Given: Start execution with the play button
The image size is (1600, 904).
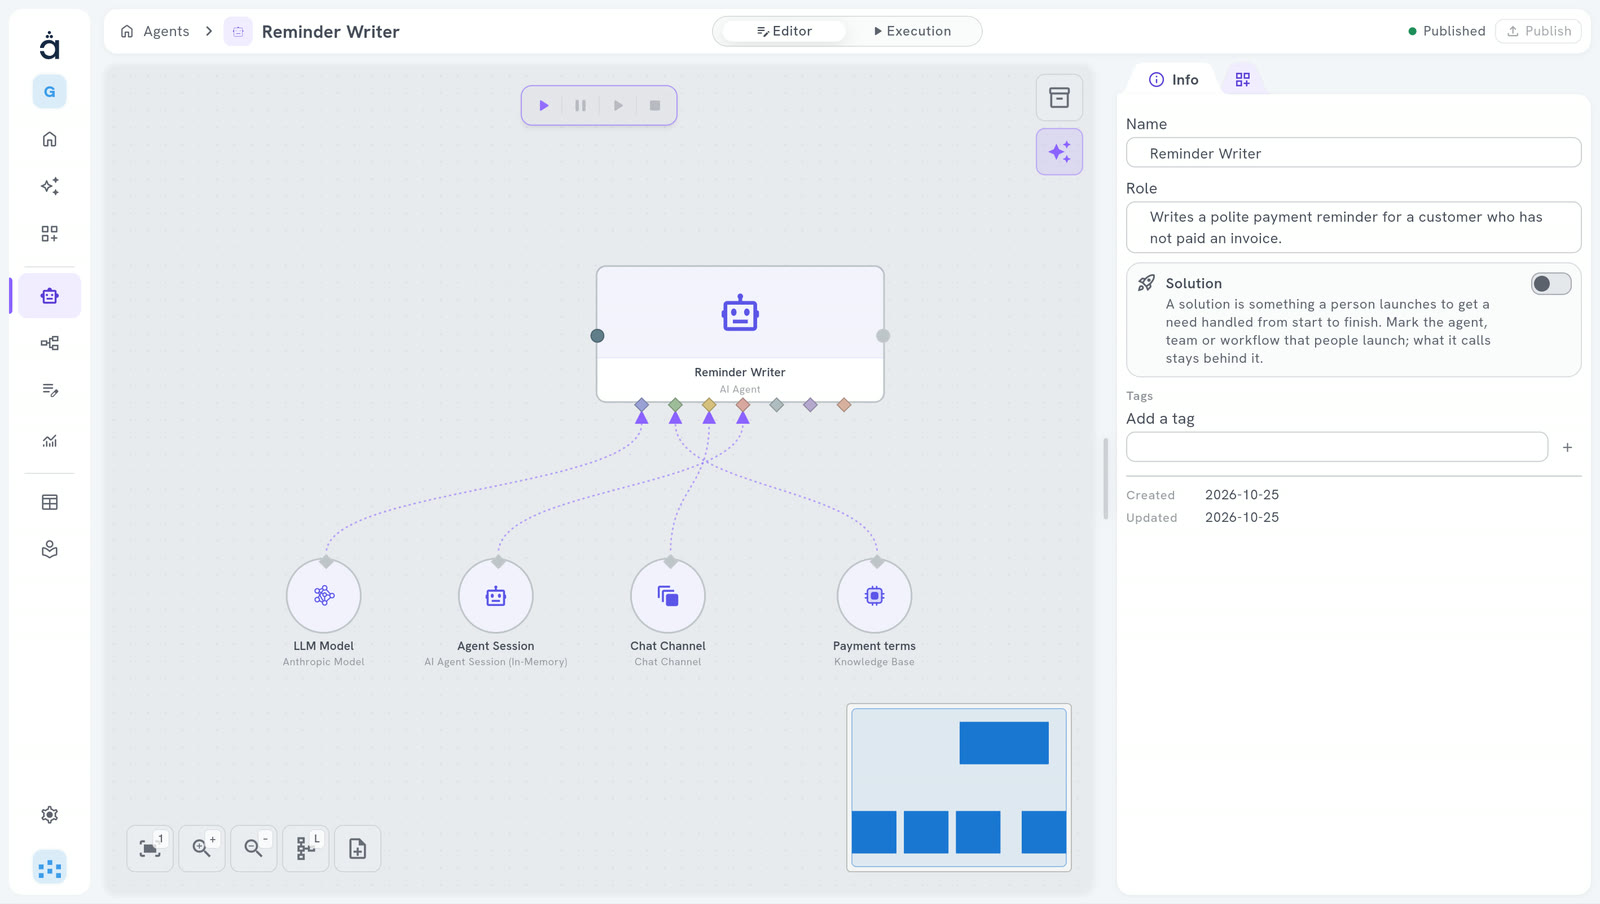Looking at the screenshot, I should coord(544,105).
